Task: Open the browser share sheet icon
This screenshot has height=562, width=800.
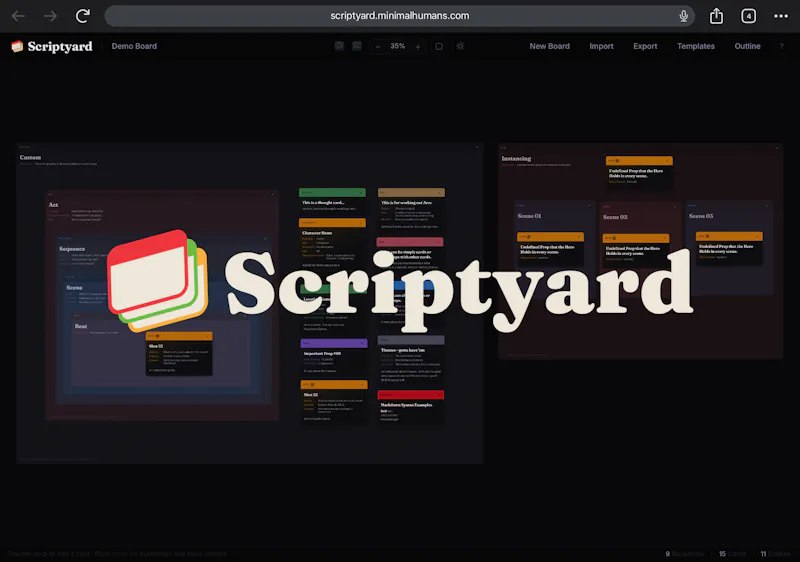Action: pyautogui.click(x=716, y=16)
